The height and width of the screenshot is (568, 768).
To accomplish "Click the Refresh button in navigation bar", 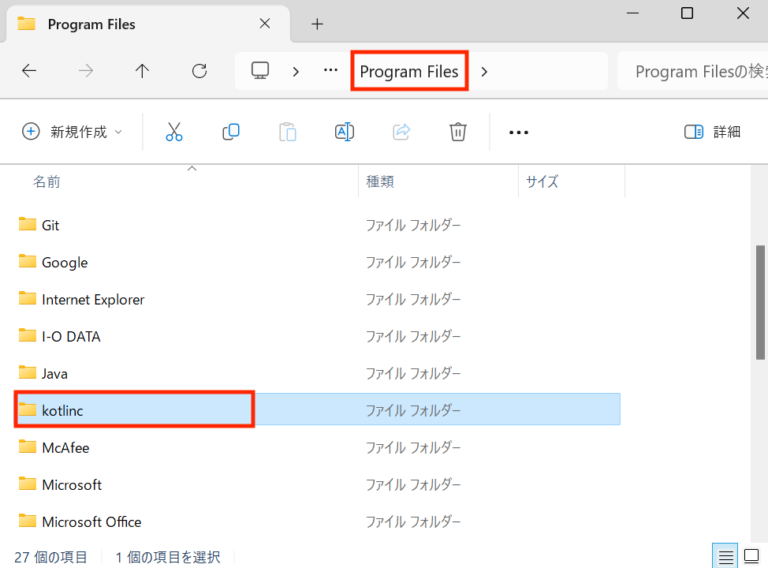I will (x=199, y=71).
